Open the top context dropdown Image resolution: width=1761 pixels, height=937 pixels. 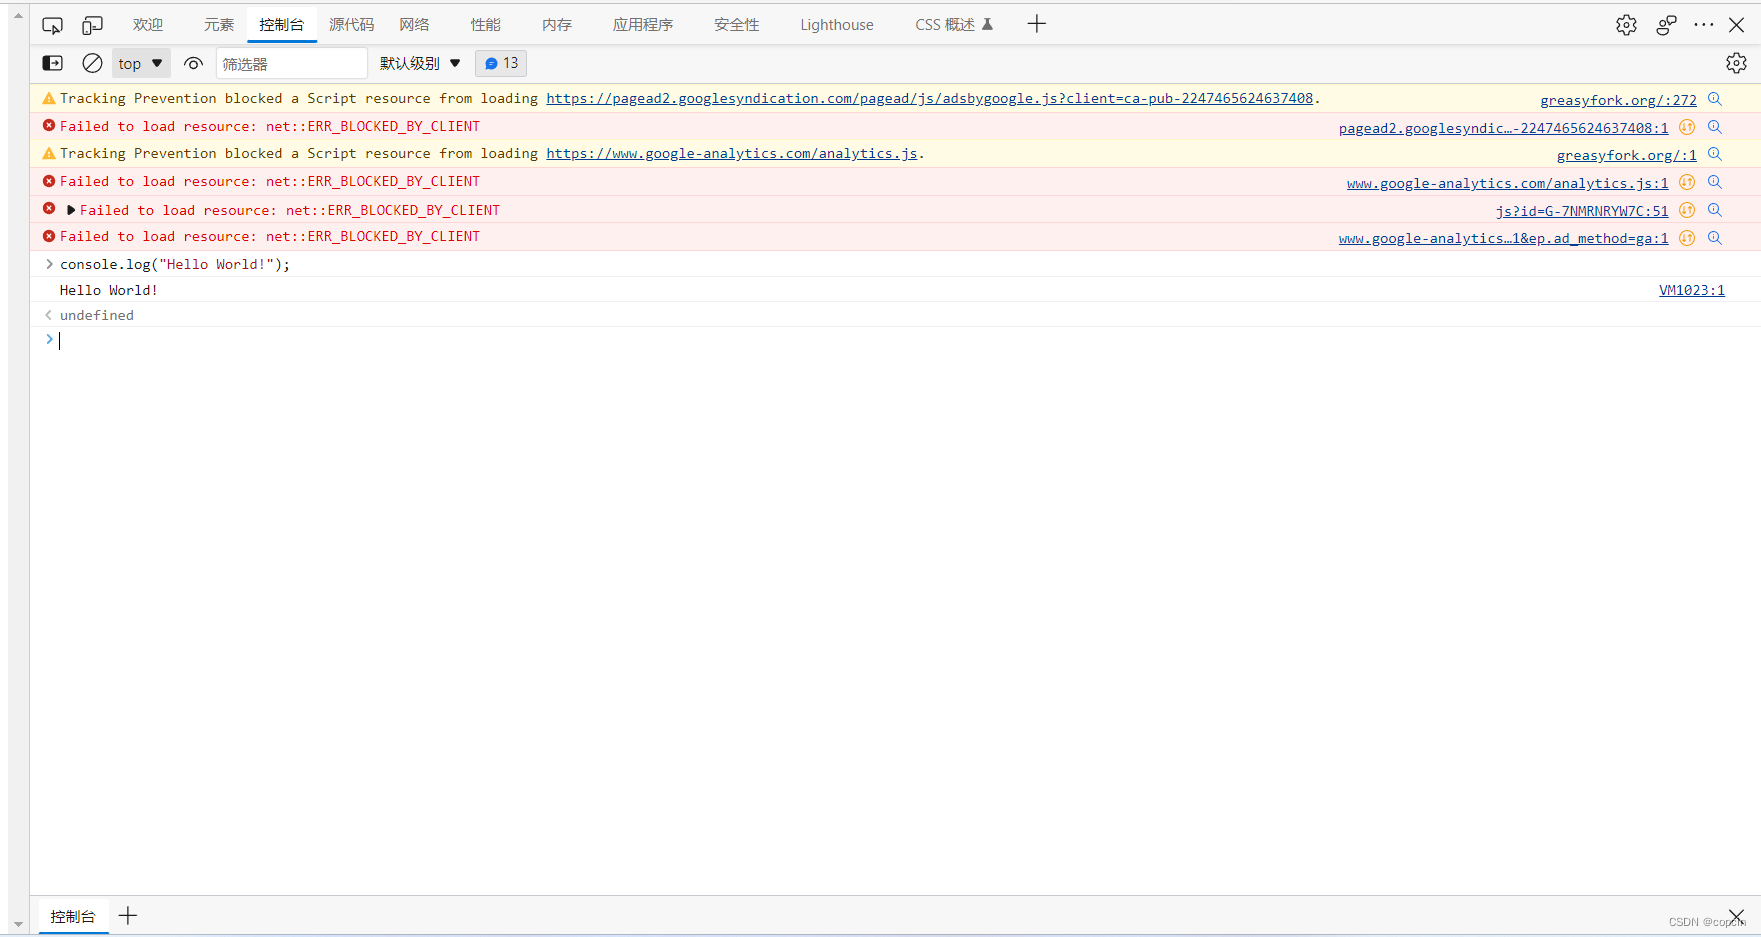click(x=140, y=63)
